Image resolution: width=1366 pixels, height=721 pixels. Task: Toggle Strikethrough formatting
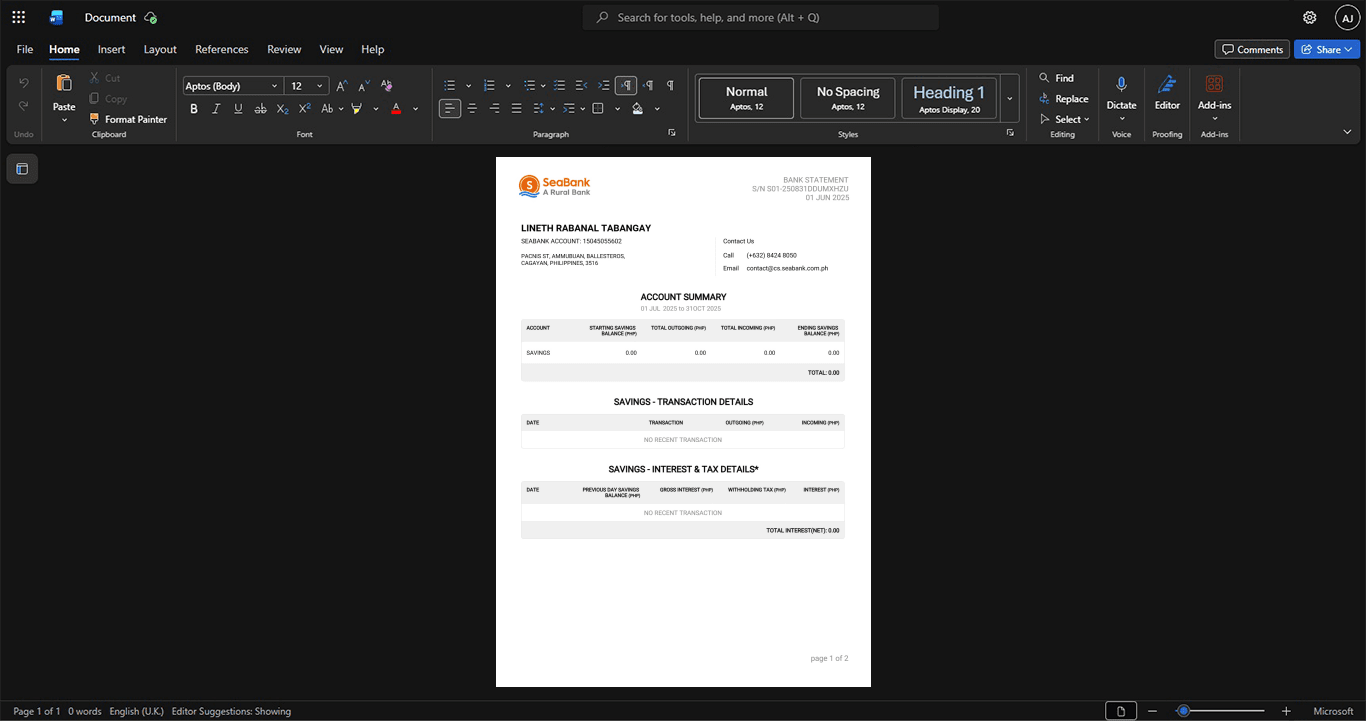260,108
